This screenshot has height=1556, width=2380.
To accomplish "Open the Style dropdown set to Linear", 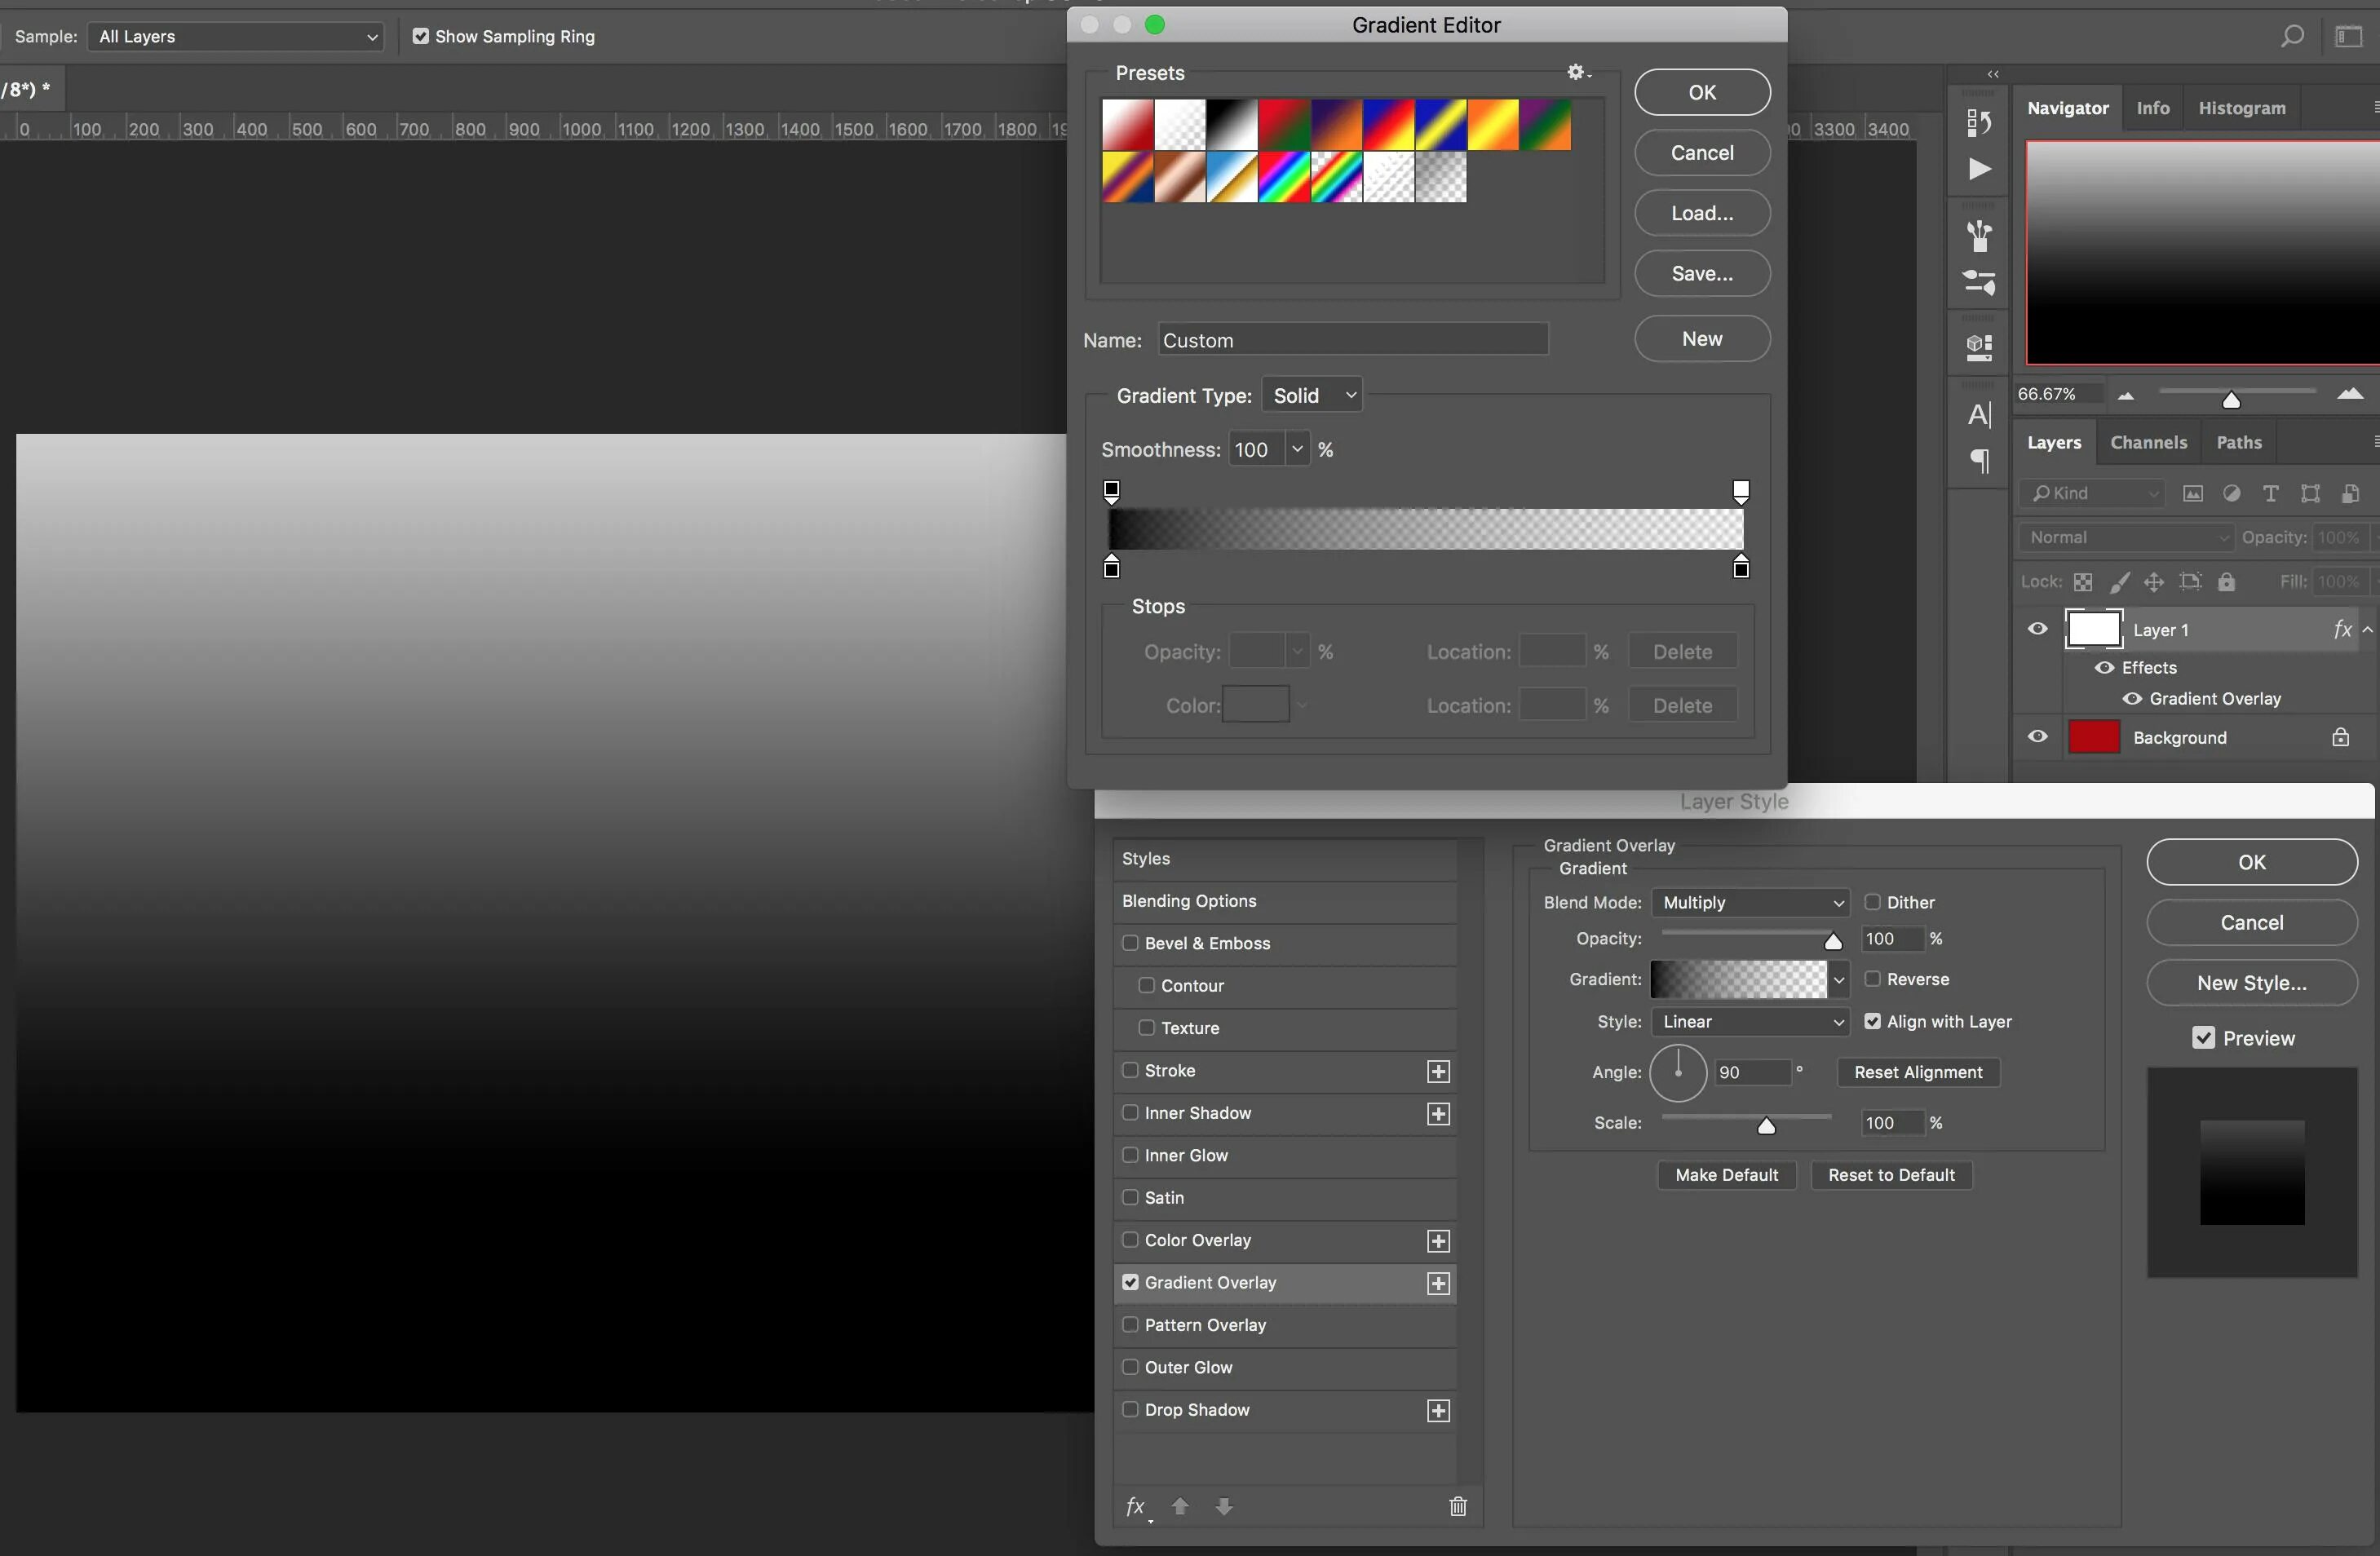I will click(1752, 1022).
